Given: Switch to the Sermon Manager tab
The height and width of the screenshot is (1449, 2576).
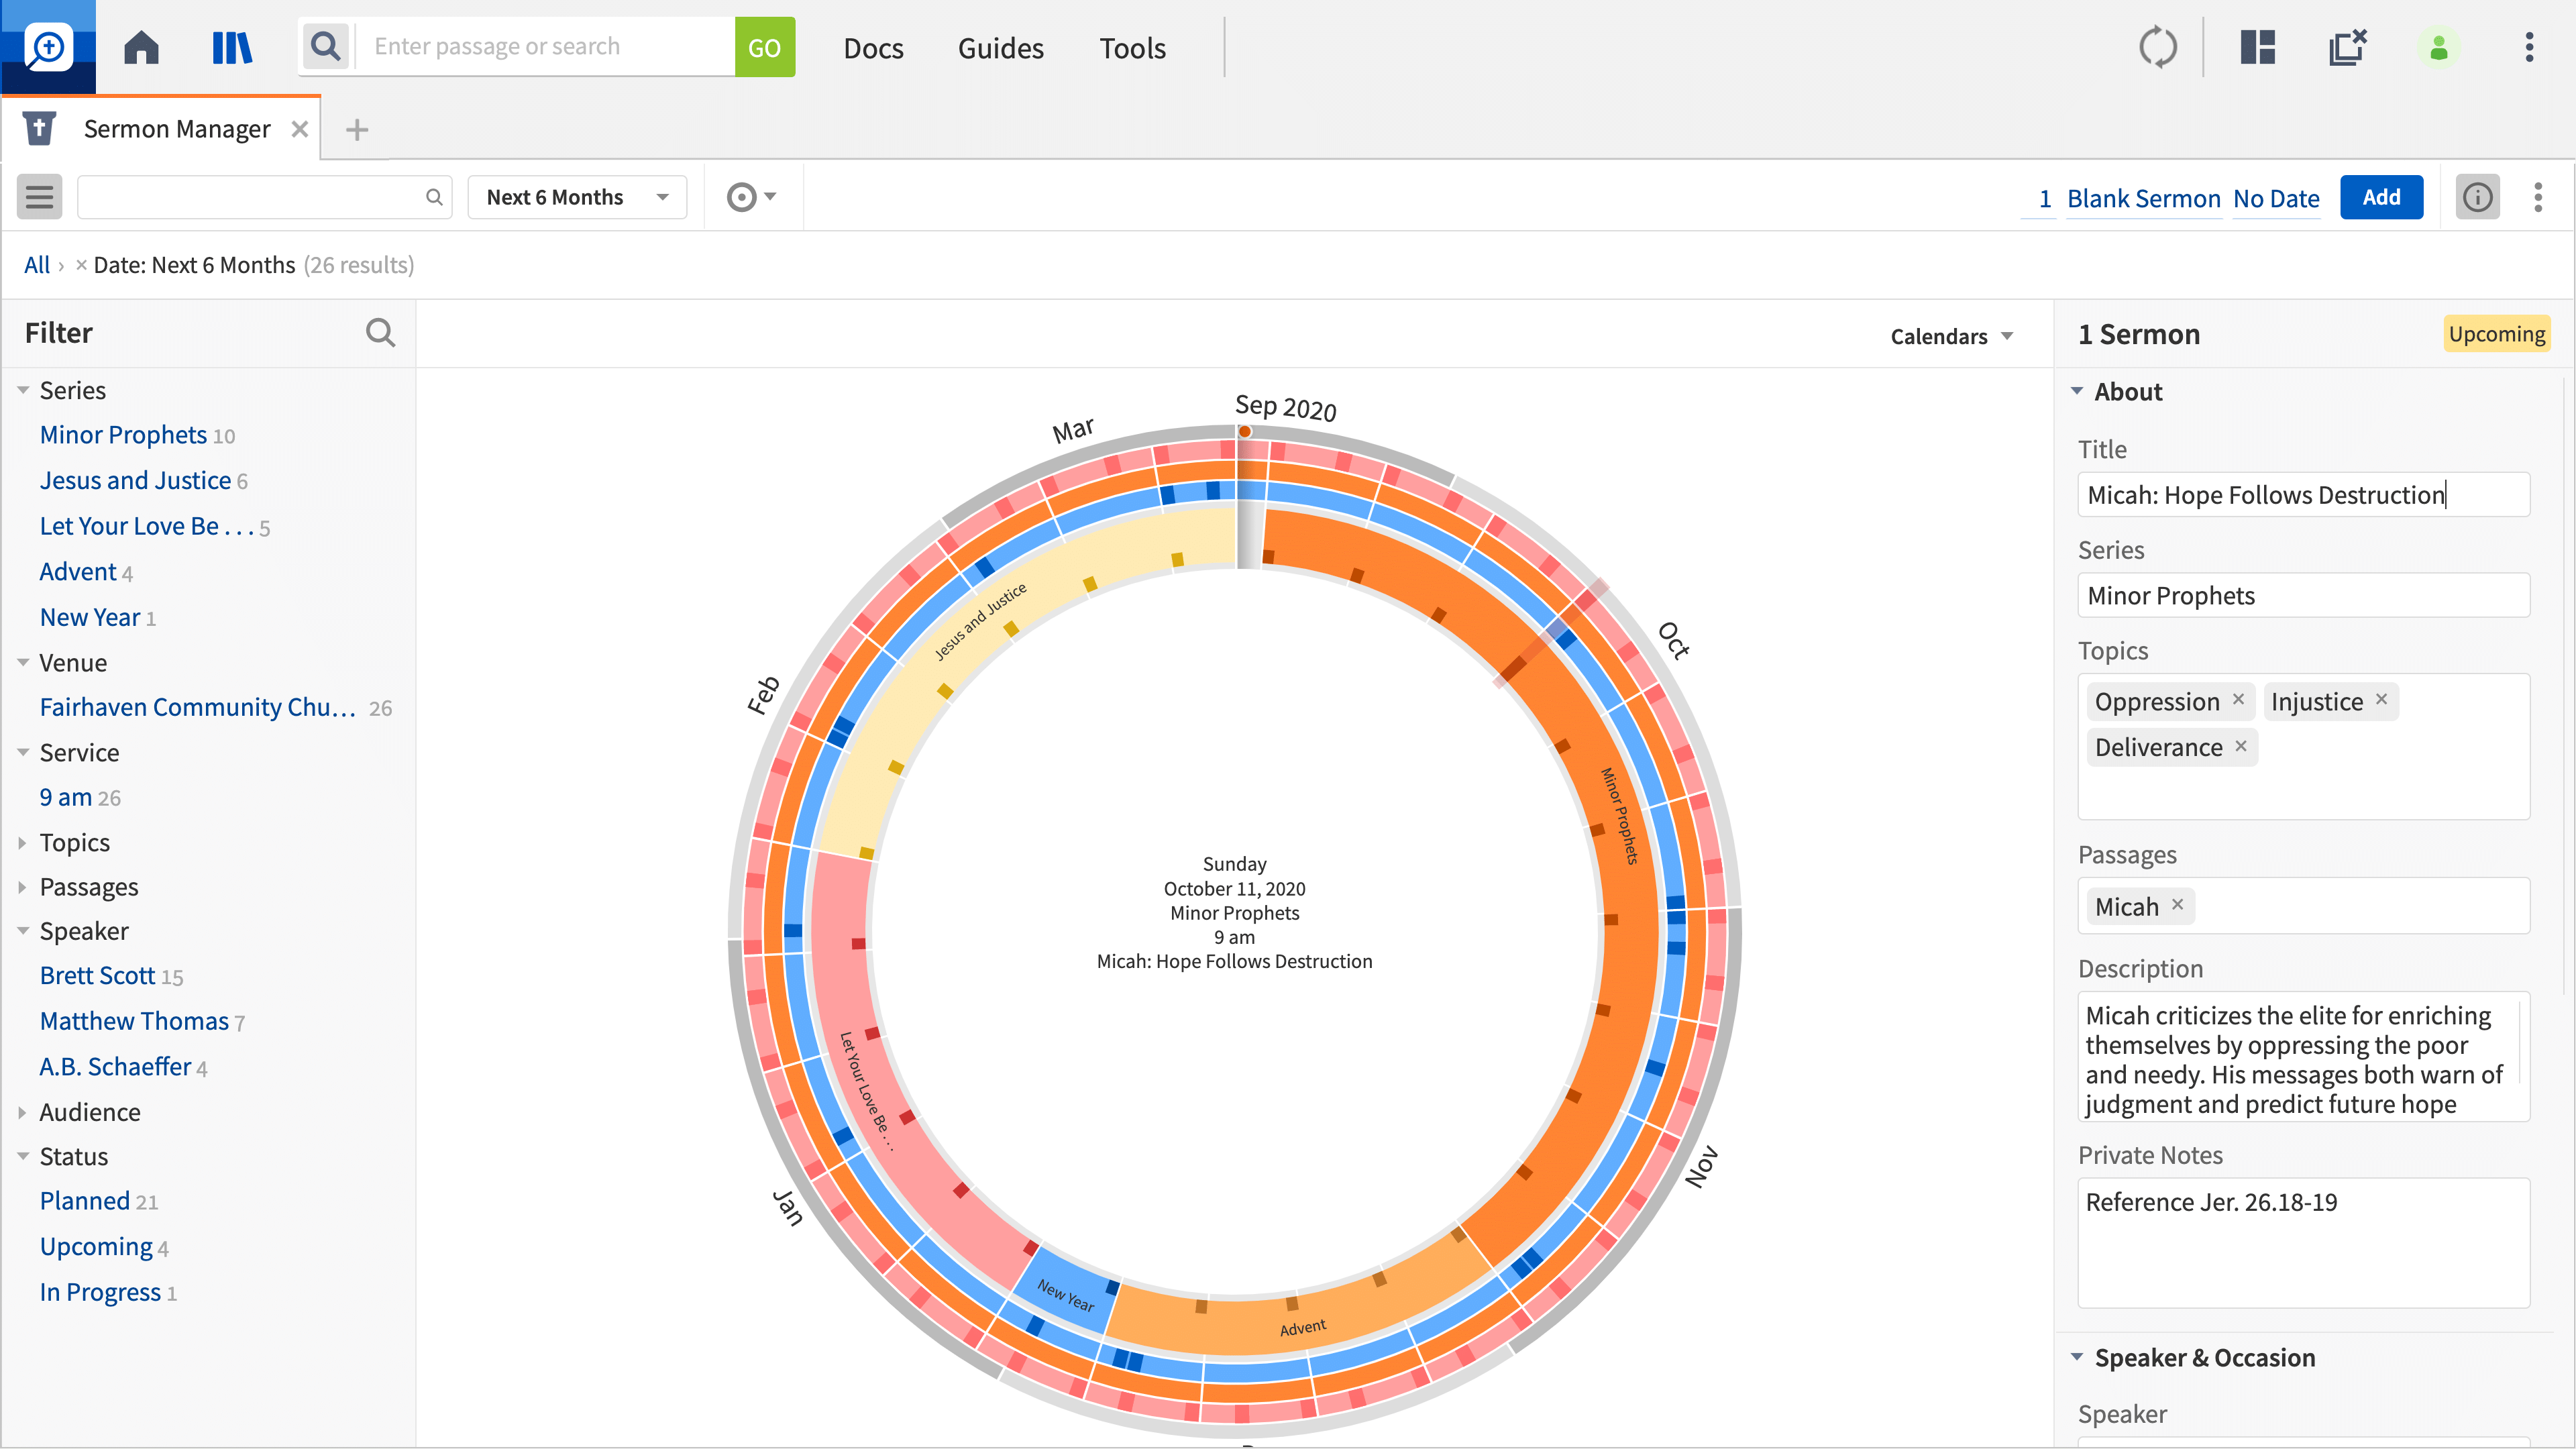Looking at the screenshot, I should tap(176, 129).
